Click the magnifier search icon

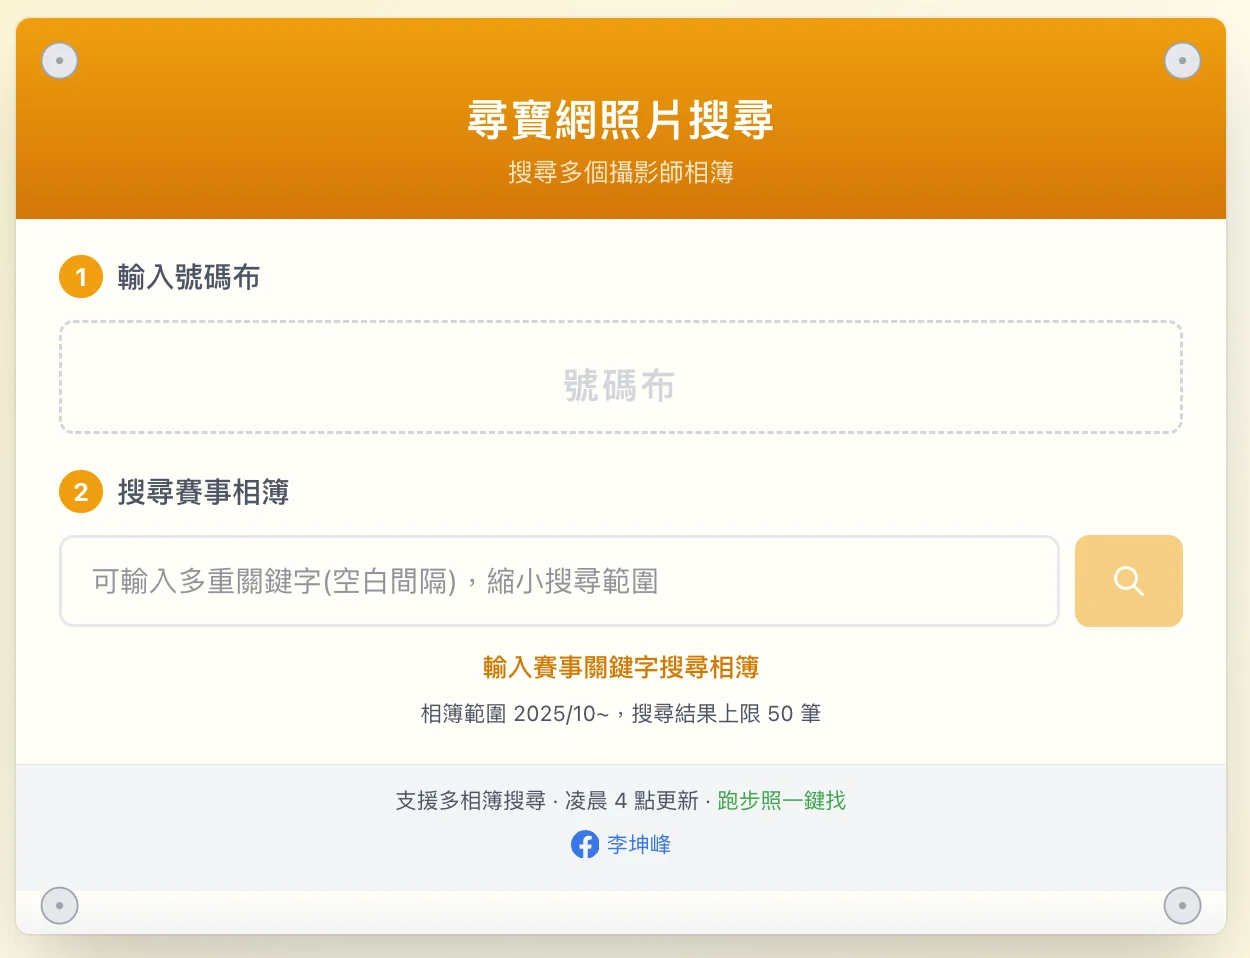[x=1128, y=581]
